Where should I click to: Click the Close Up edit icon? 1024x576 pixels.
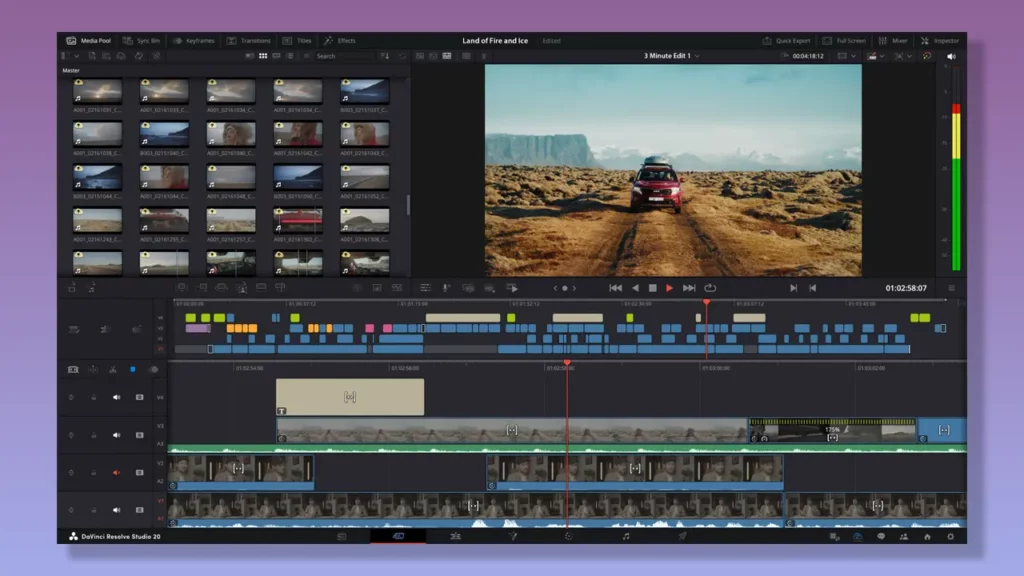tap(242, 287)
